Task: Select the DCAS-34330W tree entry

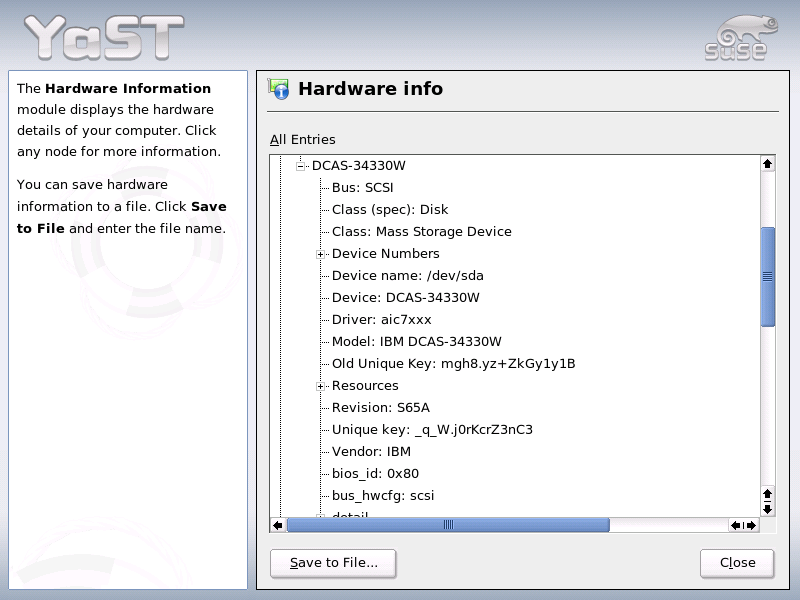Action: tap(359, 166)
